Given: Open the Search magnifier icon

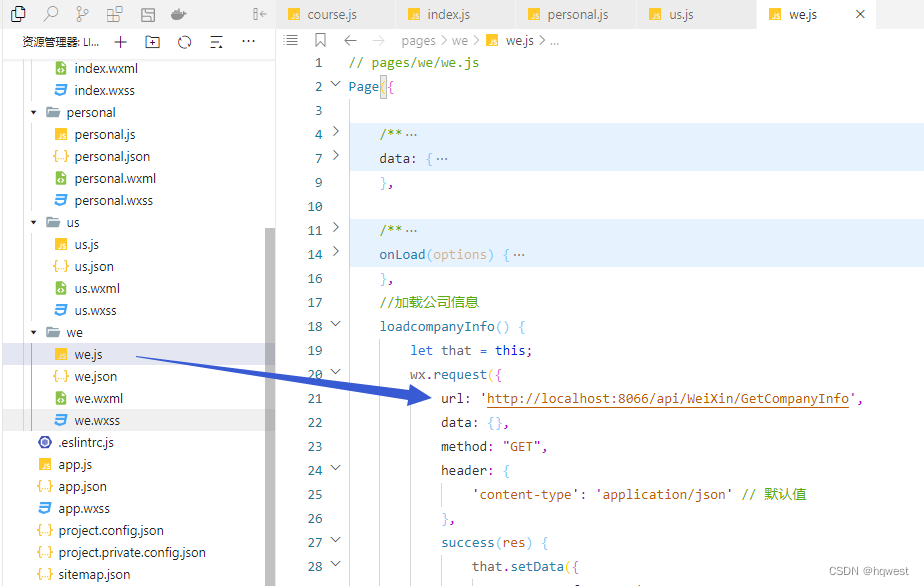Looking at the screenshot, I should [51, 14].
